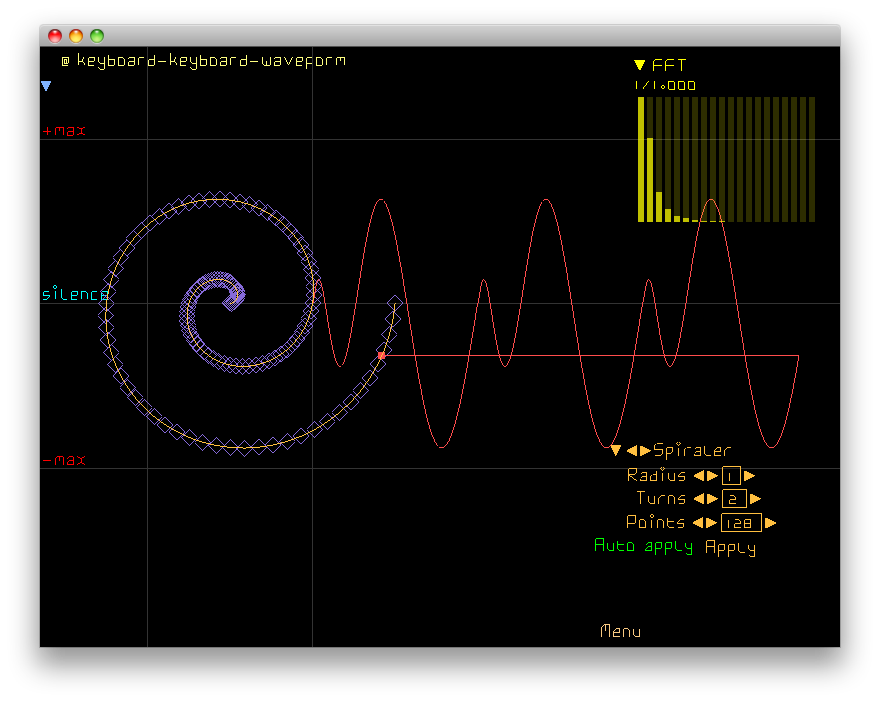Click the Spiraler plugin name label
Screen dimensions: 880x702
pos(692,451)
